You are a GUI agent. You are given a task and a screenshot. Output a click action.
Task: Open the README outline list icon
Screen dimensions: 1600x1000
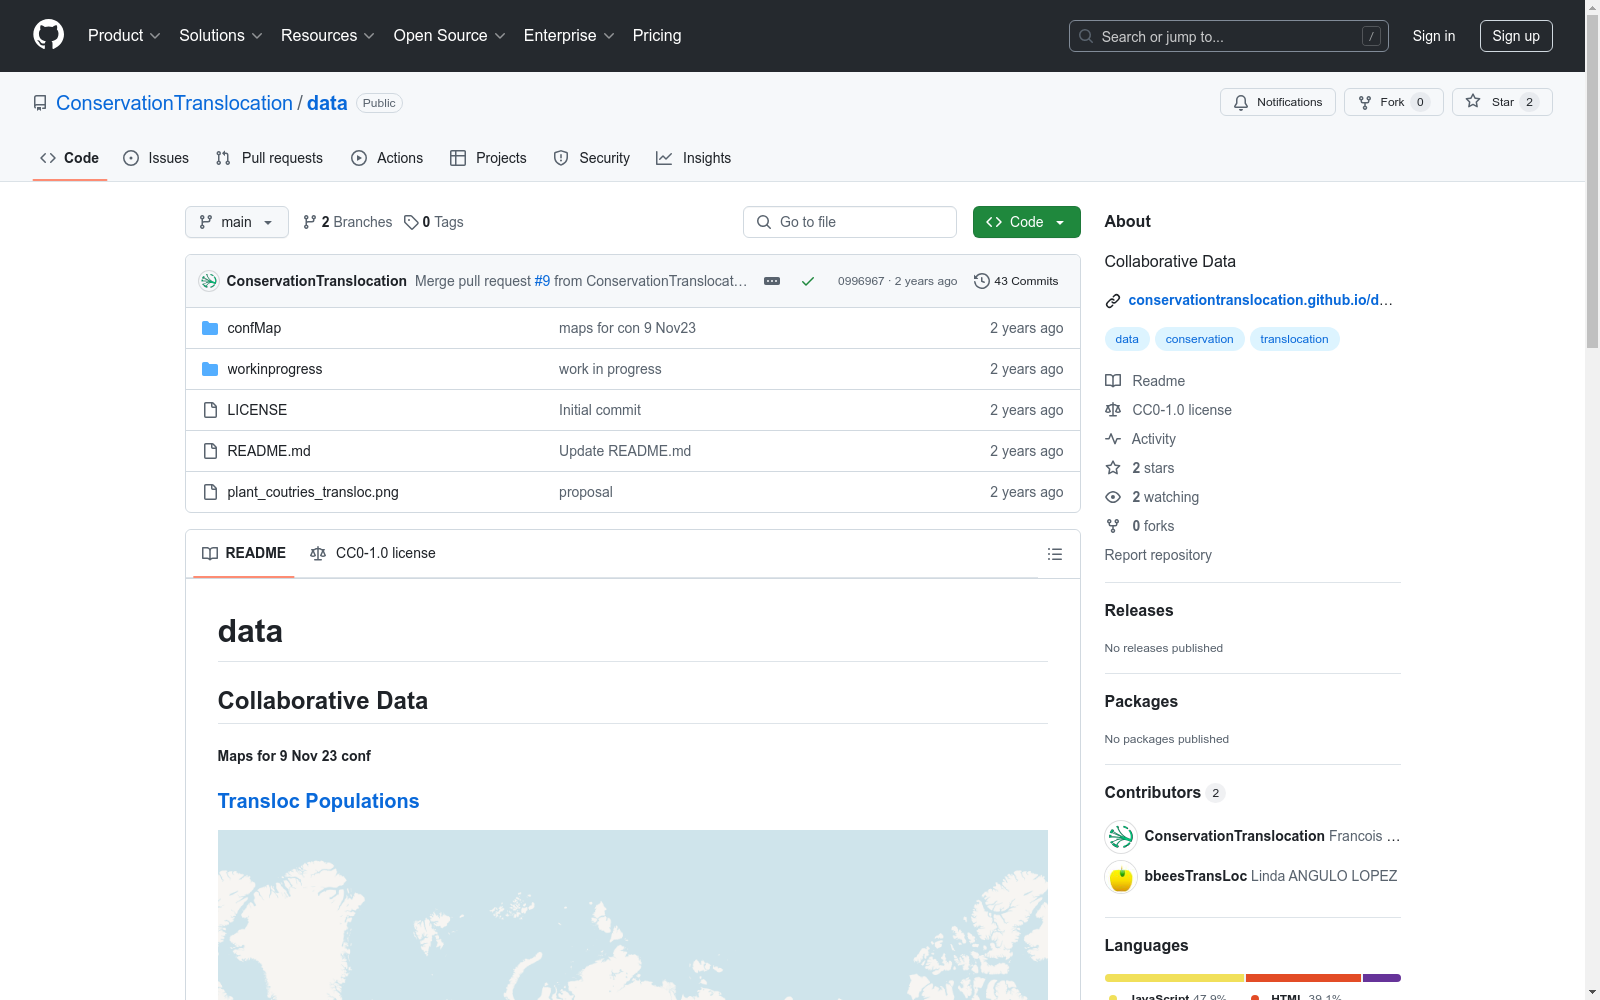(x=1054, y=554)
